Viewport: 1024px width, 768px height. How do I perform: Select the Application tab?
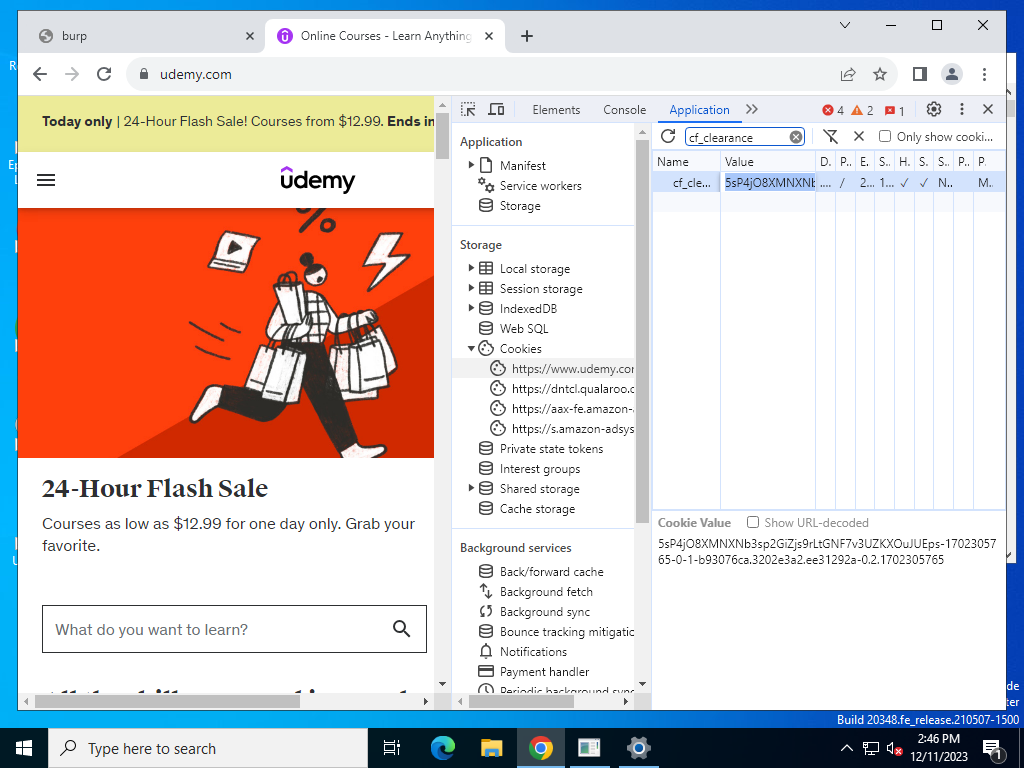pos(699,110)
